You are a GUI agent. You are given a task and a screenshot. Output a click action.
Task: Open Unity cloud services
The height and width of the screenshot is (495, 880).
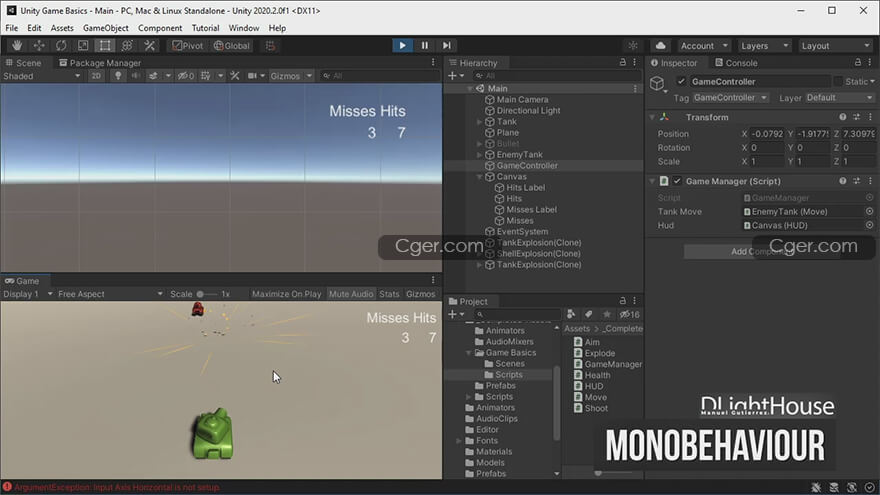(661, 45)
